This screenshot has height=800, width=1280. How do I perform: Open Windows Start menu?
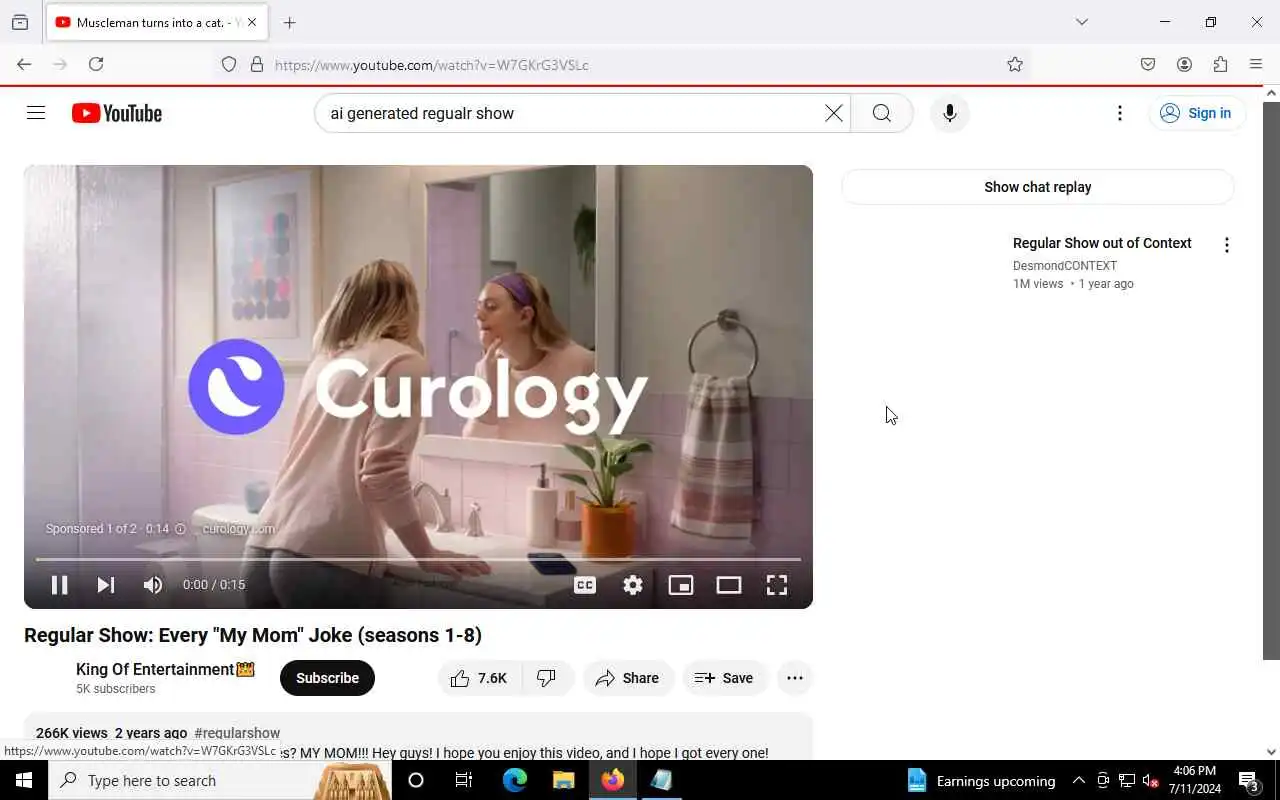coord(24,780)
